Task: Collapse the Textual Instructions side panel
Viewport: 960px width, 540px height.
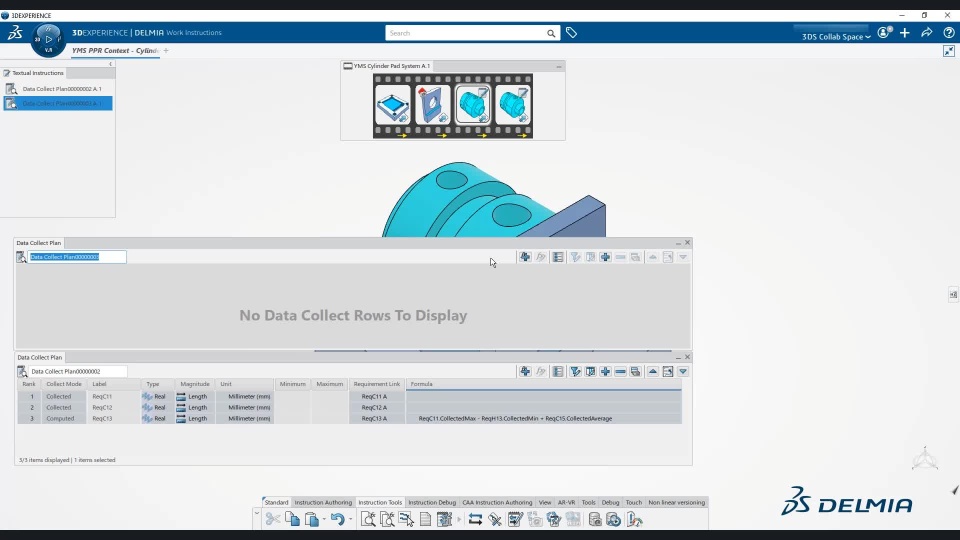Action: (110, 64)
